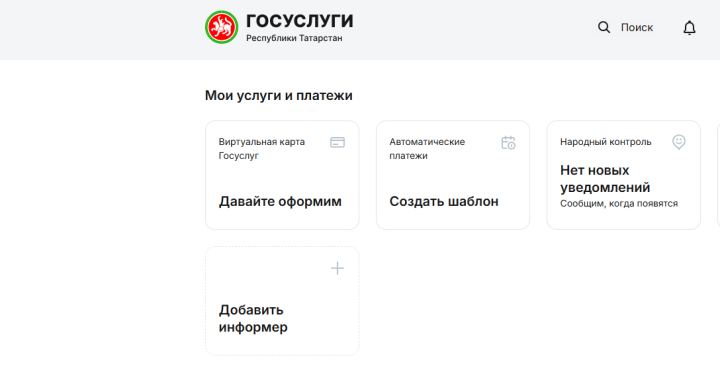Click Республики Татарстан subtitle text
720x380 pixels.
coord(294,38)
